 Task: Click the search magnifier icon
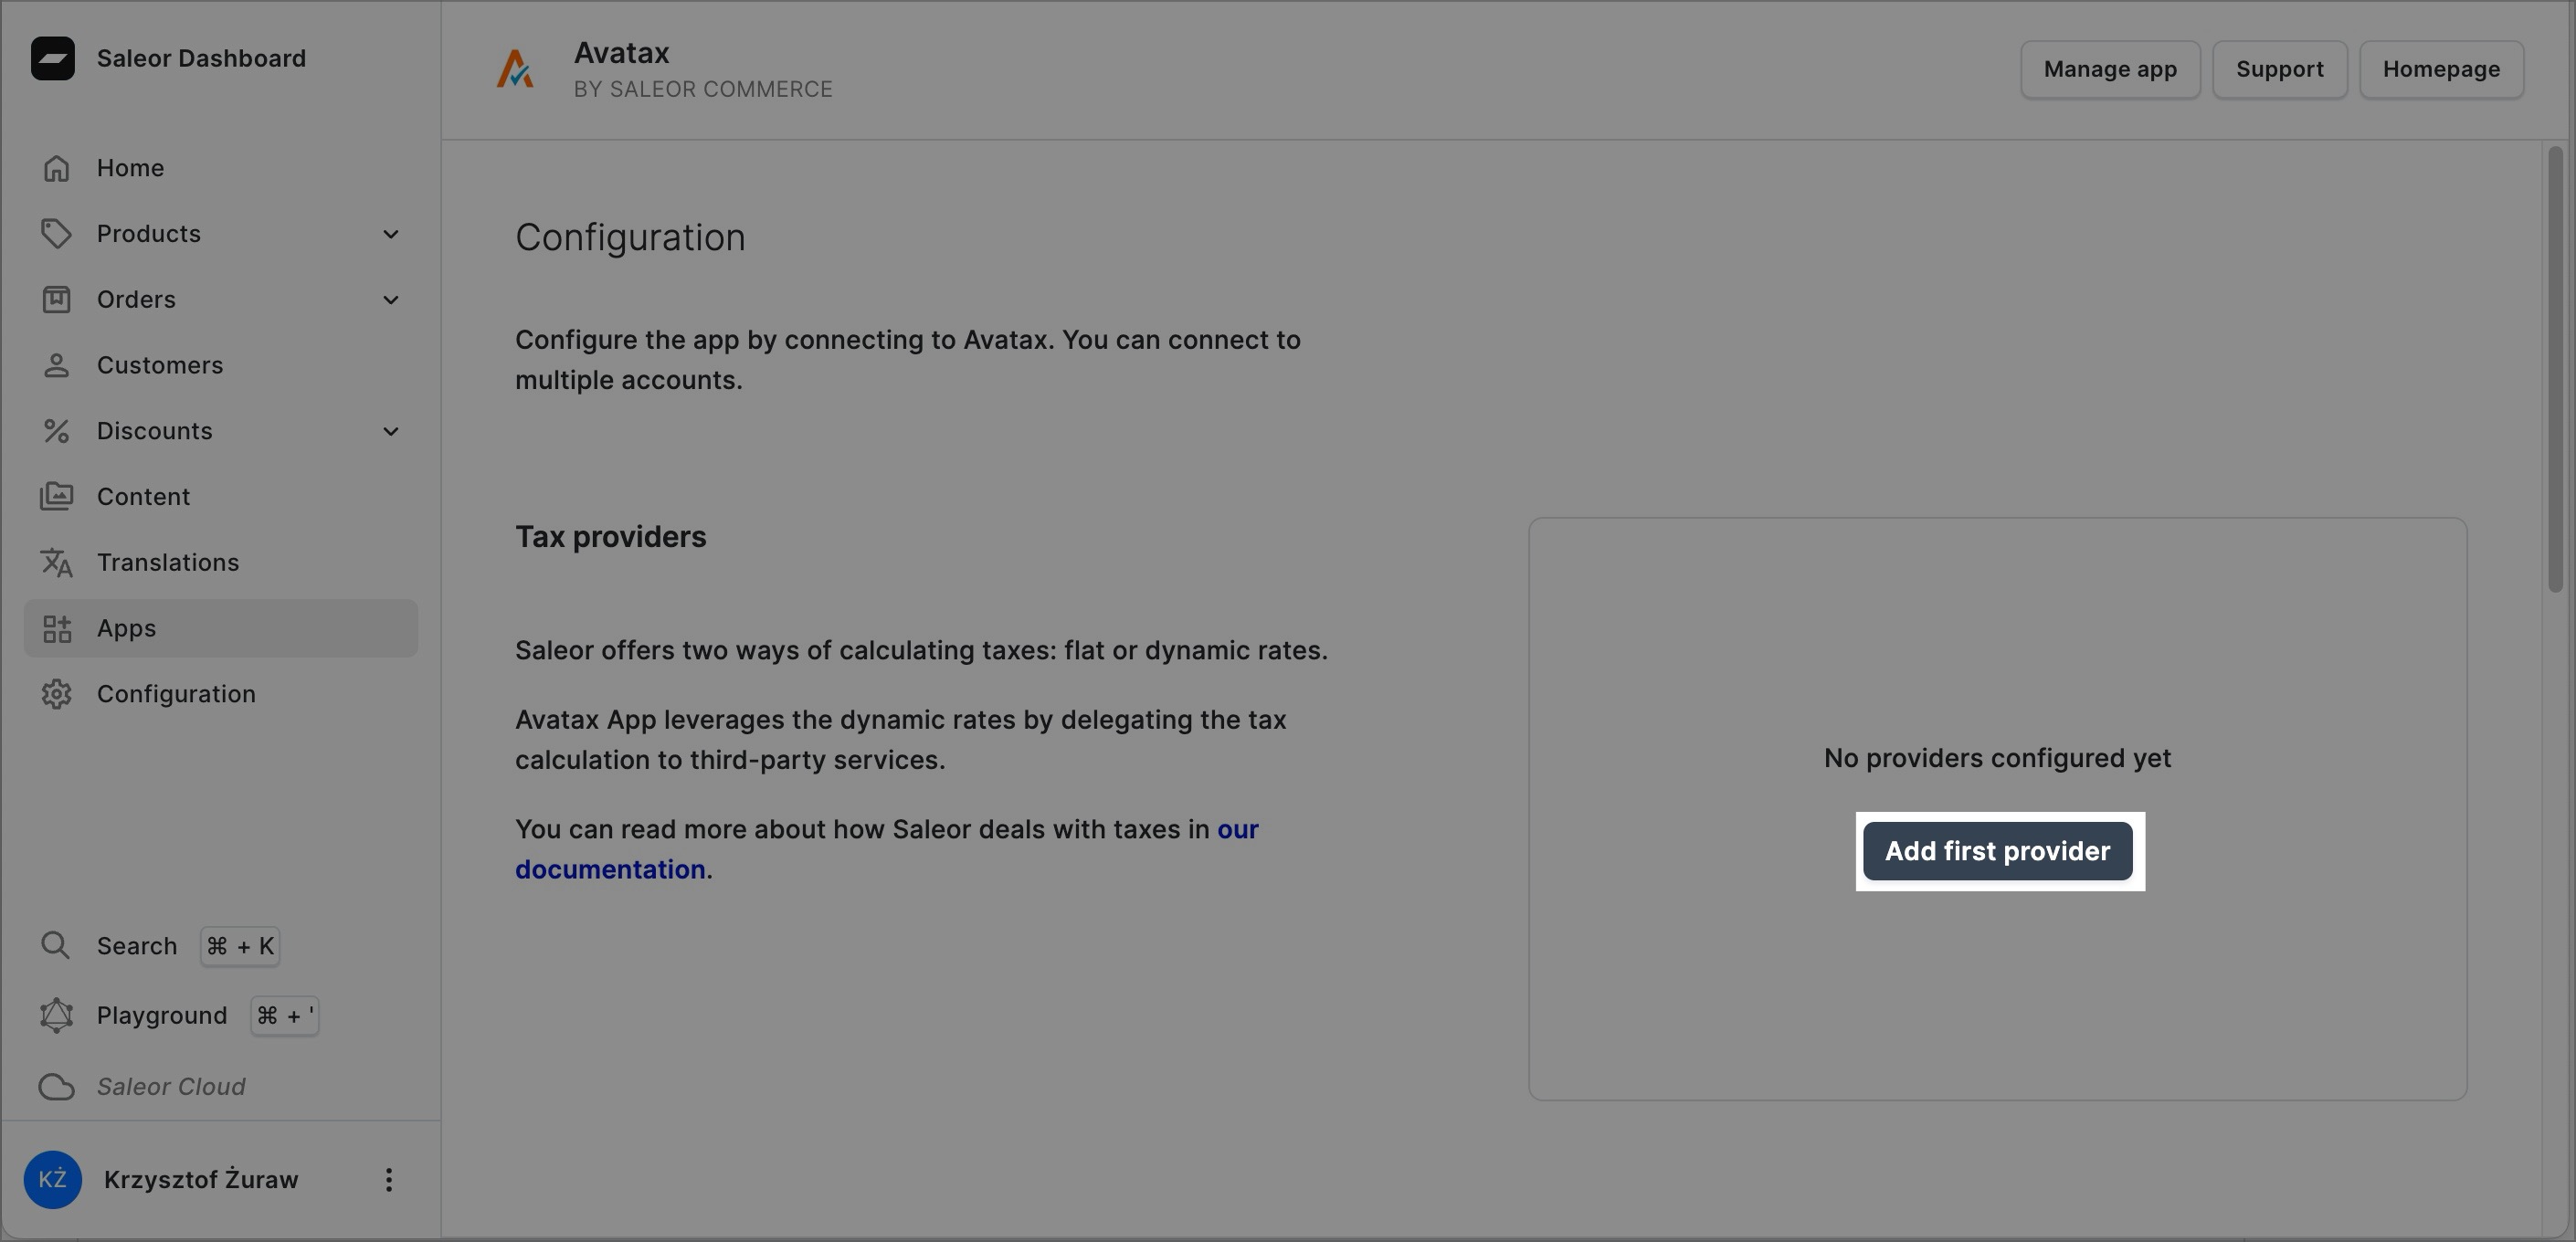[55, 944]
